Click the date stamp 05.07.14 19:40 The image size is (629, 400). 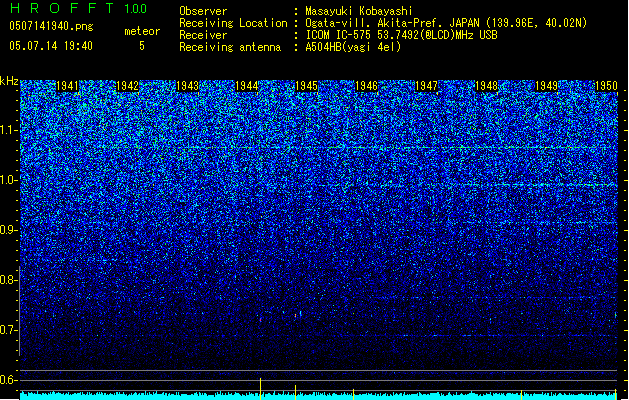(51, 46)
